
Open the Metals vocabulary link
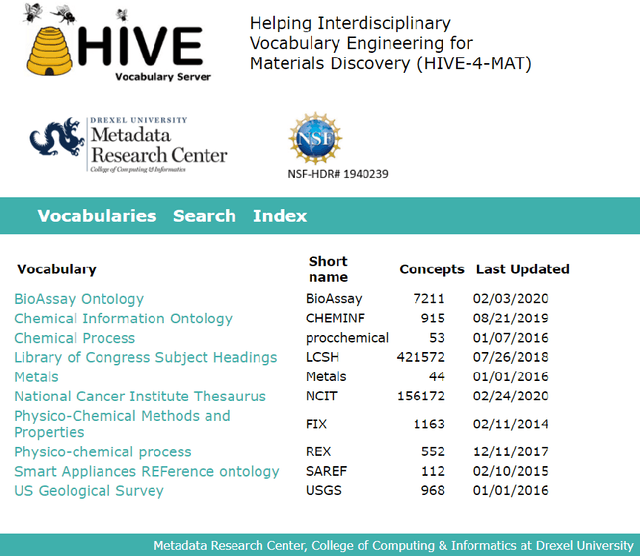[x=36, y=377]
